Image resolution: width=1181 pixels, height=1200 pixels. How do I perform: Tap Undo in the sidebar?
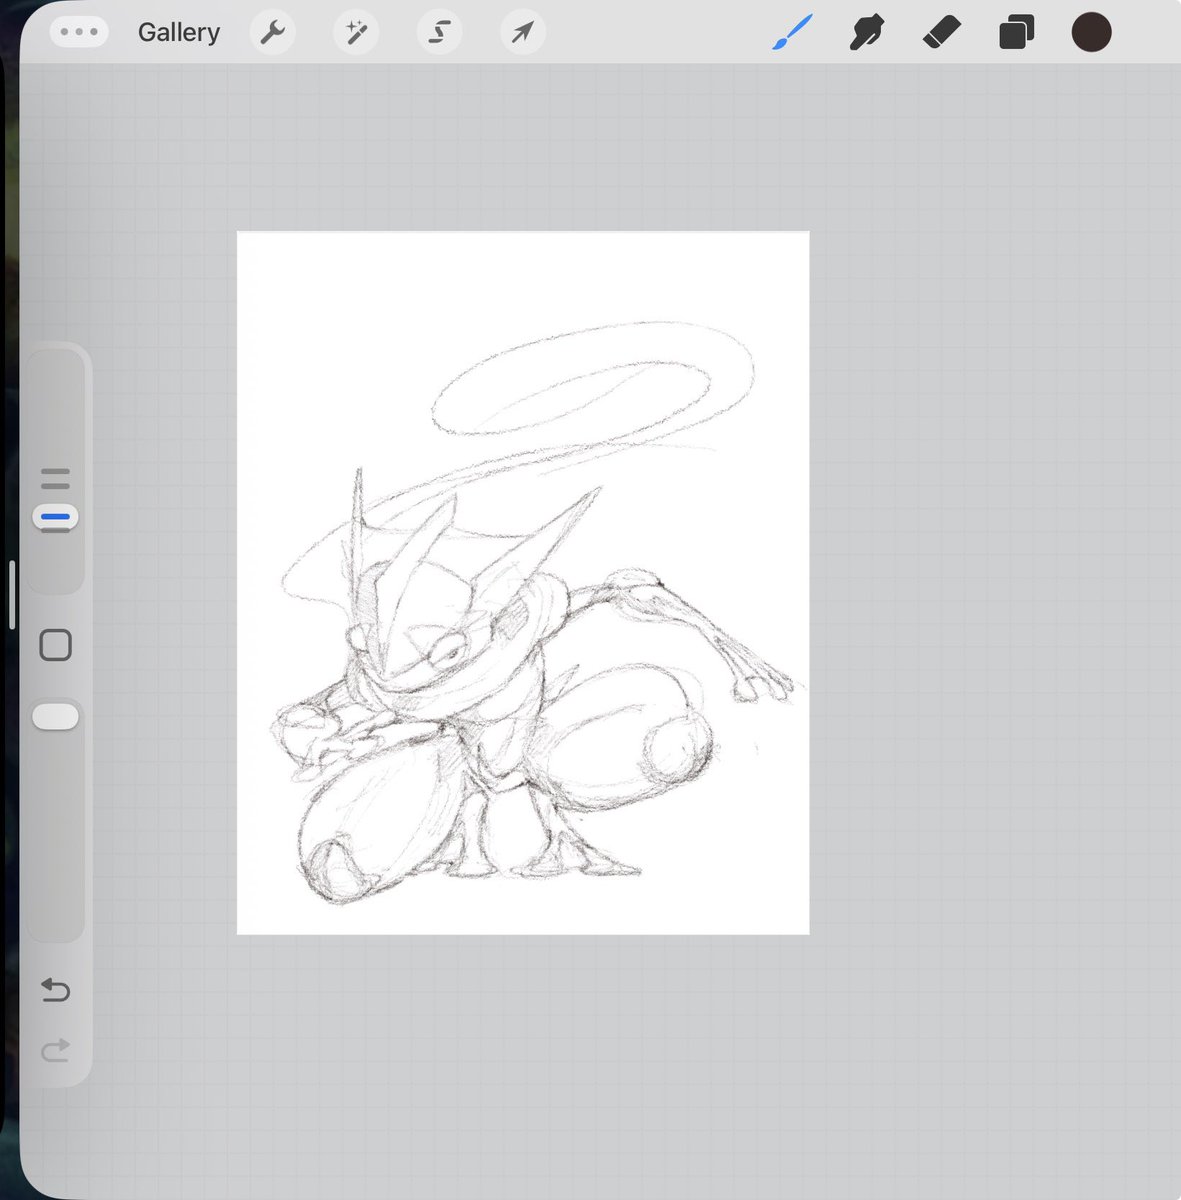pos(56,990)
